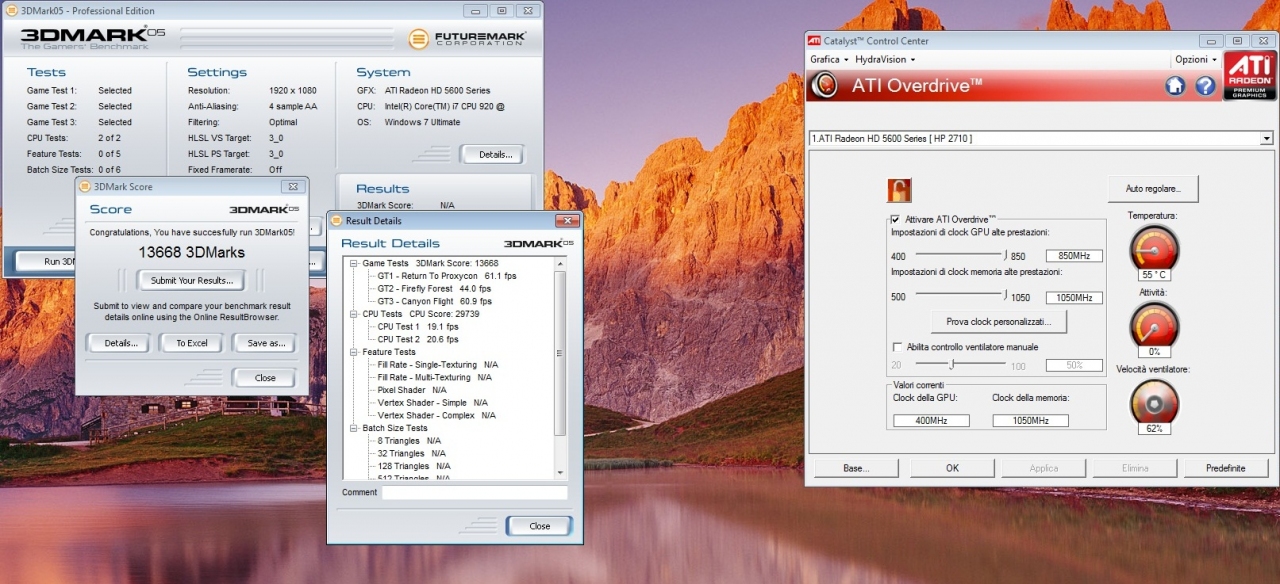Click the Temperatura gauge dial
This screenshot has height=584, width=1280.
point(1153,248)
